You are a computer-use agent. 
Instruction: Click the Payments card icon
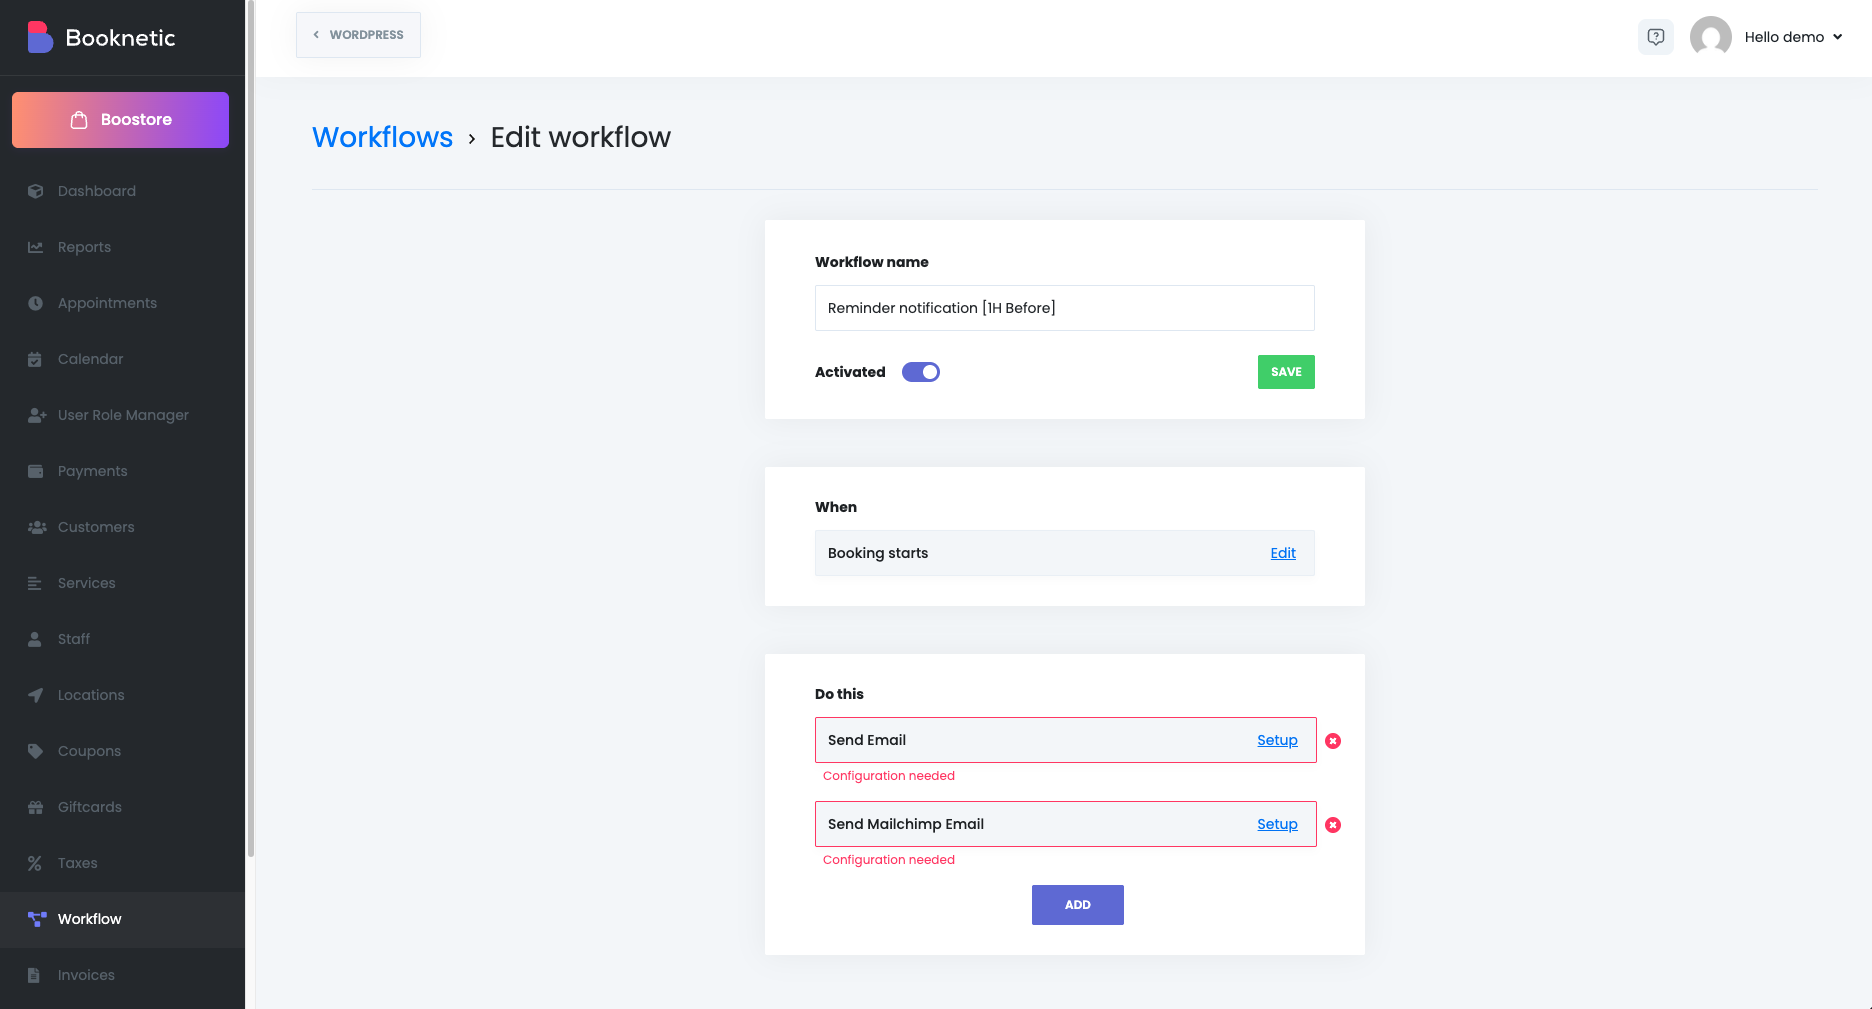coord(36,471)
